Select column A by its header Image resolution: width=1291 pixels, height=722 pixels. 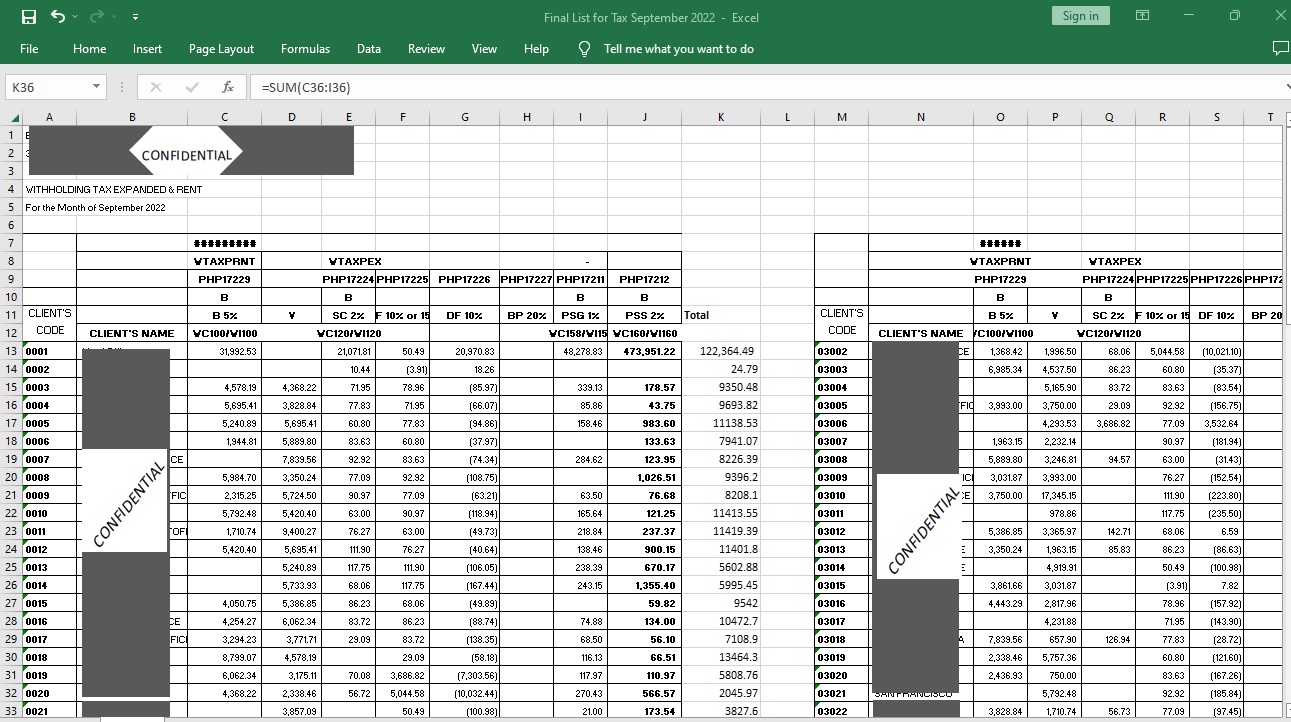click(49, 118)
